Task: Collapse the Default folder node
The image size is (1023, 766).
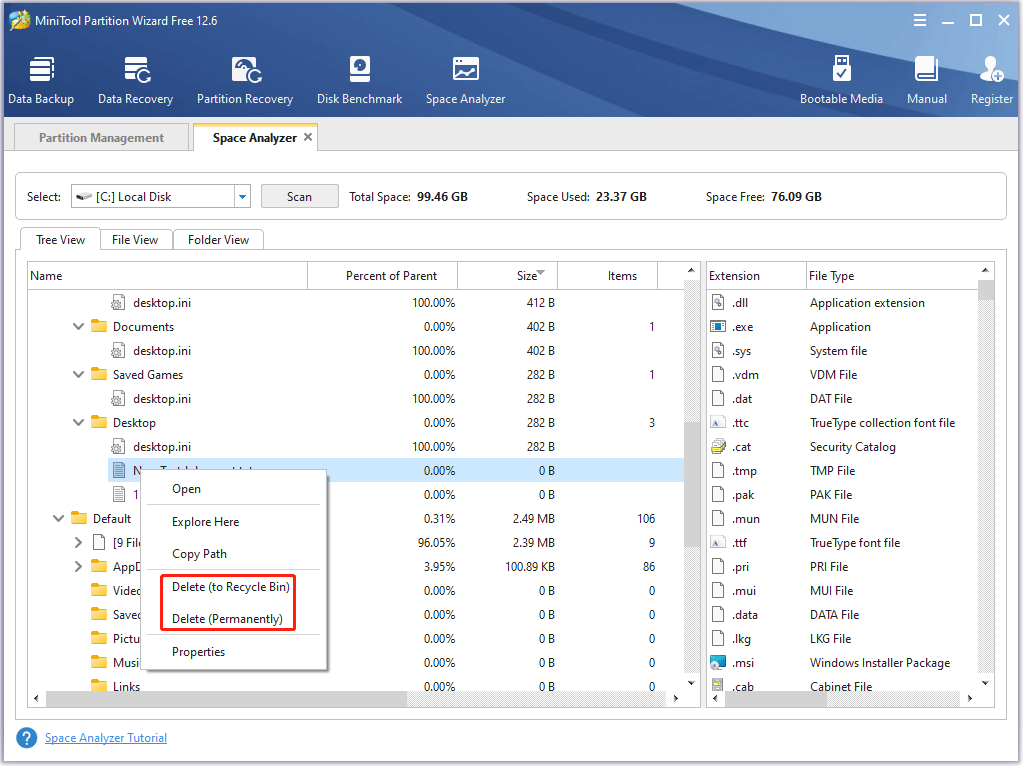Action: 58,518
